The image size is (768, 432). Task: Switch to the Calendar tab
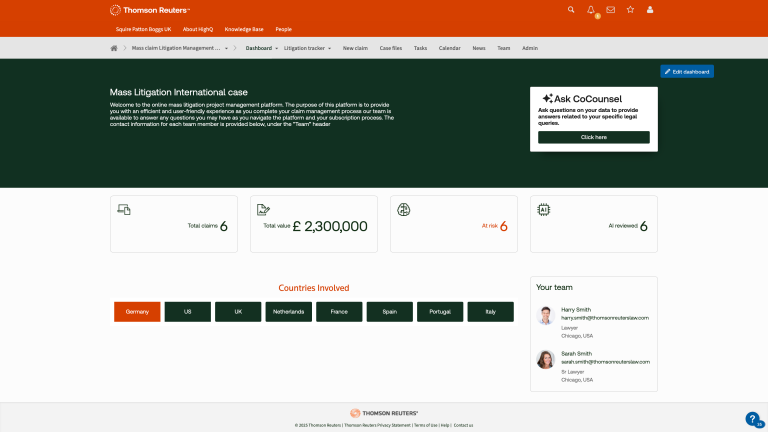click(450, 48)
